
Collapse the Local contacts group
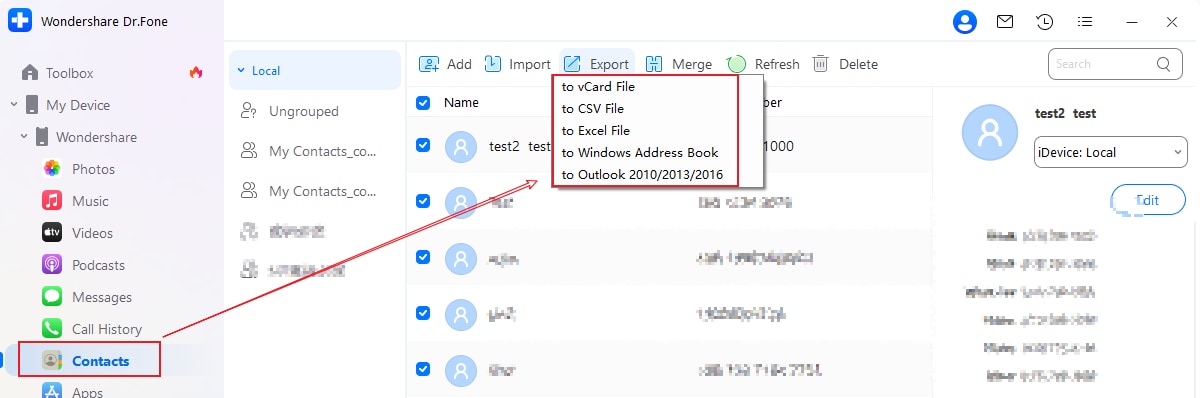[241, 71]
